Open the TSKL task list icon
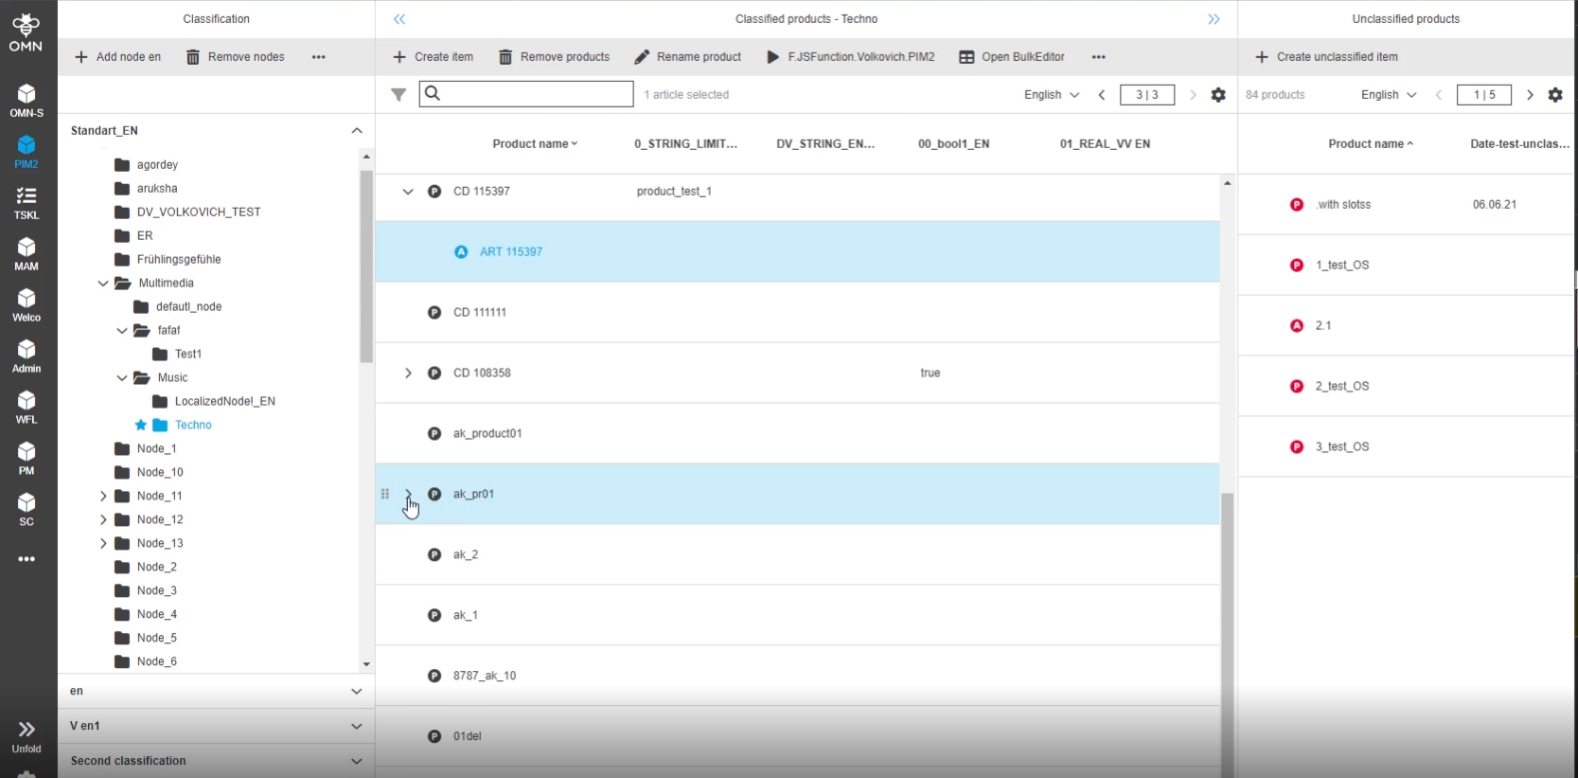Image resolution: width=1578 pixels, height=778 pixels. tap(26, 202)
